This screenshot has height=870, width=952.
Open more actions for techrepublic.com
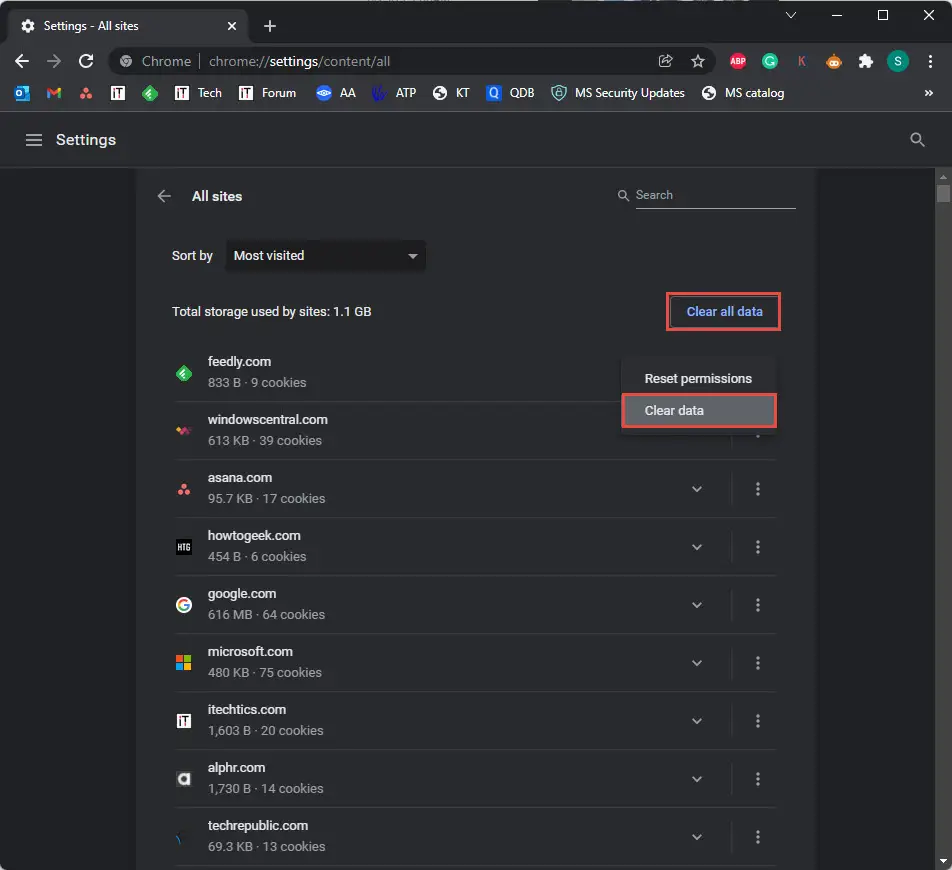click(x=757, y=837)
